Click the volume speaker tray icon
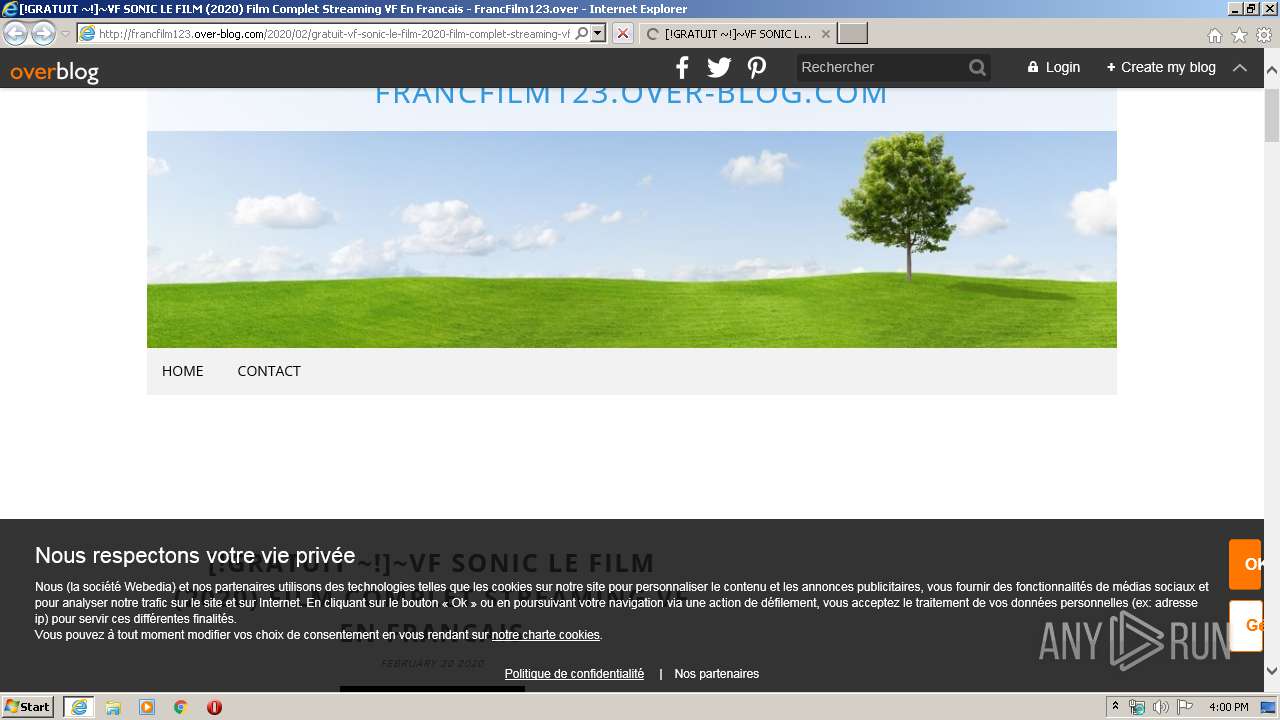 (x=1160, y=707)
